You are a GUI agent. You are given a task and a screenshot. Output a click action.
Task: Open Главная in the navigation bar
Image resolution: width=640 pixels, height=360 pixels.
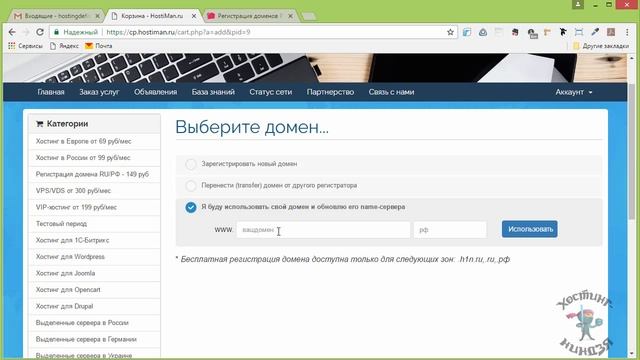pos(51,92)
